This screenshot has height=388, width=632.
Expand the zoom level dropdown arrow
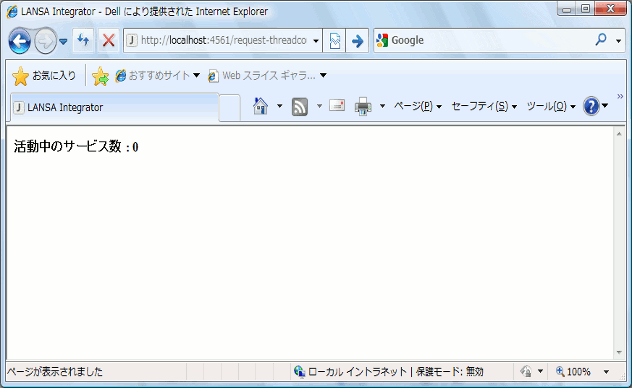coord(606,371)
